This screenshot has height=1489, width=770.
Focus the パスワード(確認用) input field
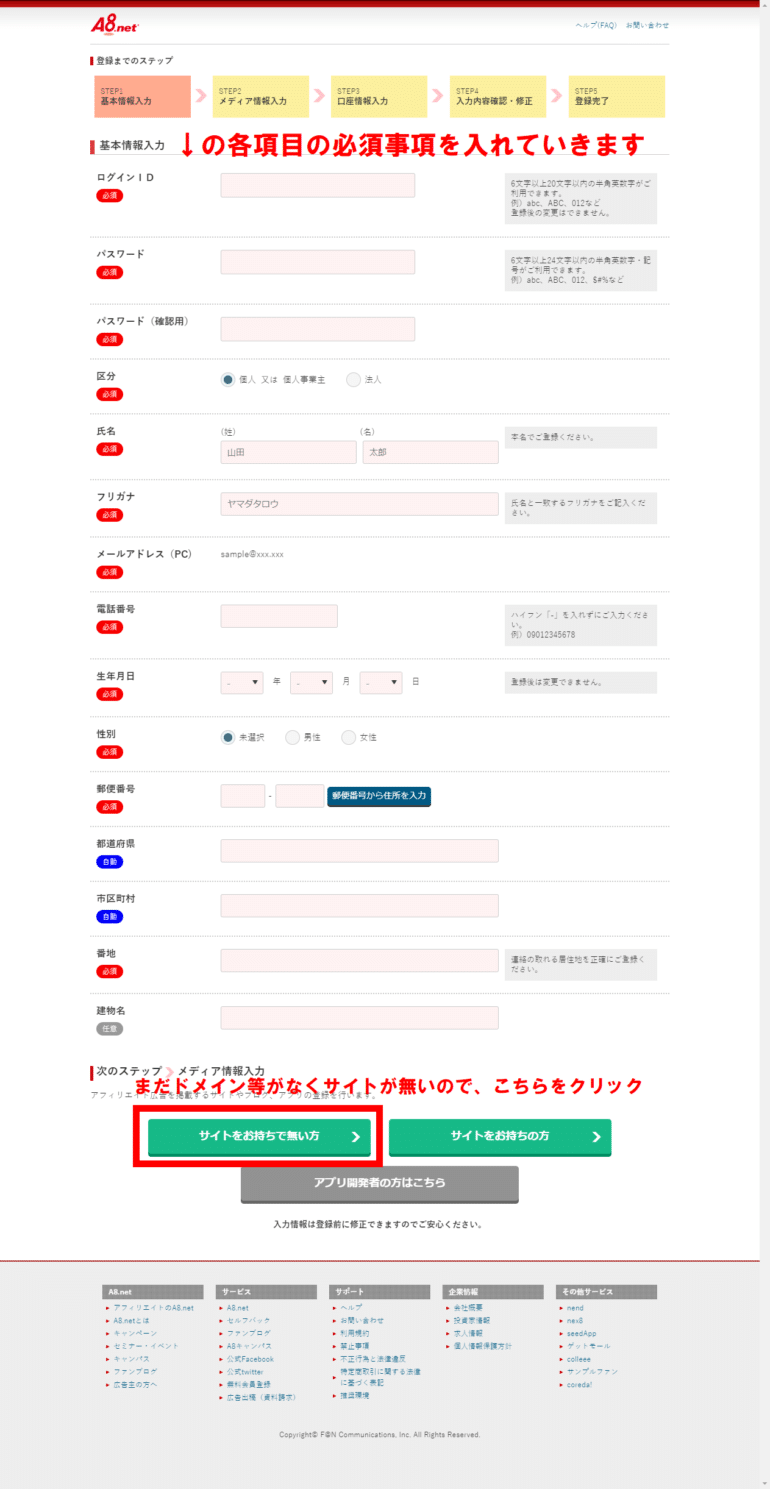point(318,329)
